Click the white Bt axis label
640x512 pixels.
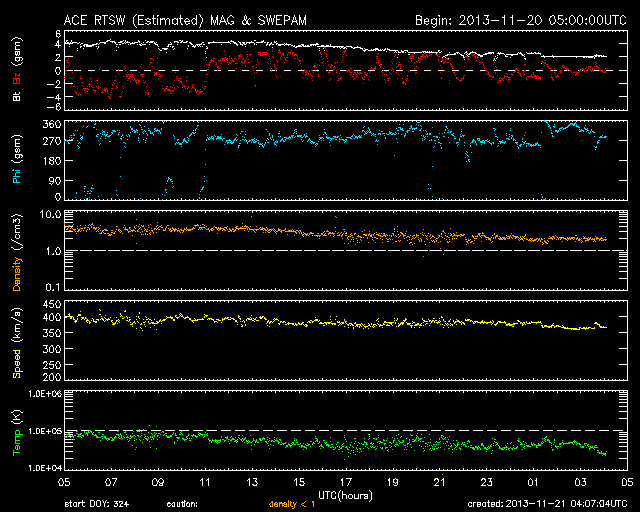(16, 96)
